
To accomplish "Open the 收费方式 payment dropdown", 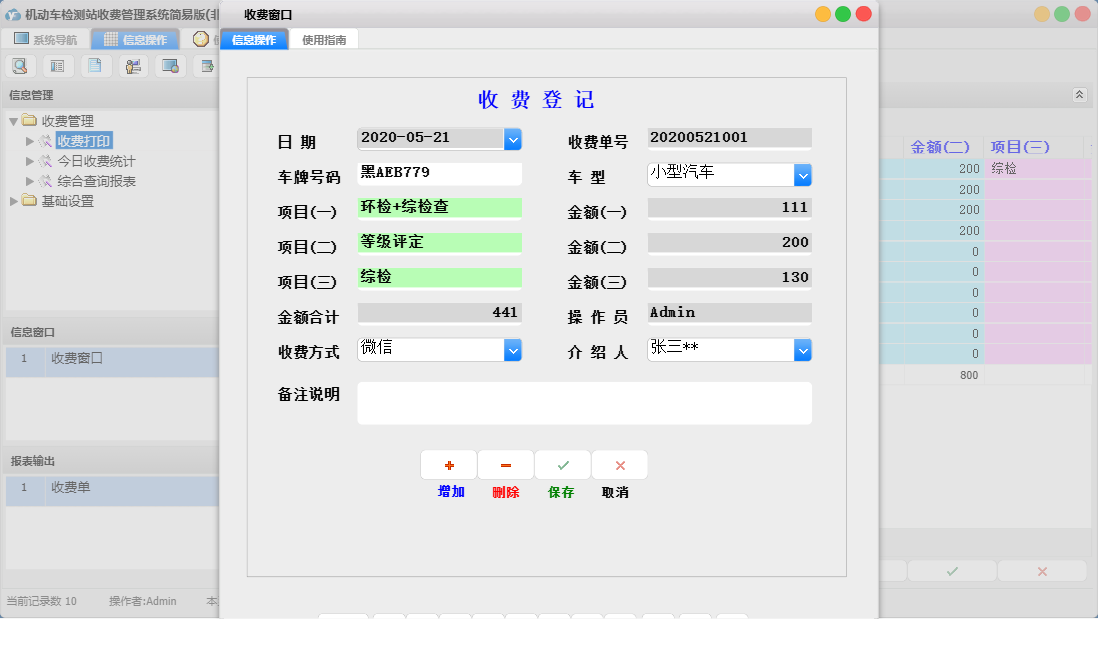I will (513, 349).
